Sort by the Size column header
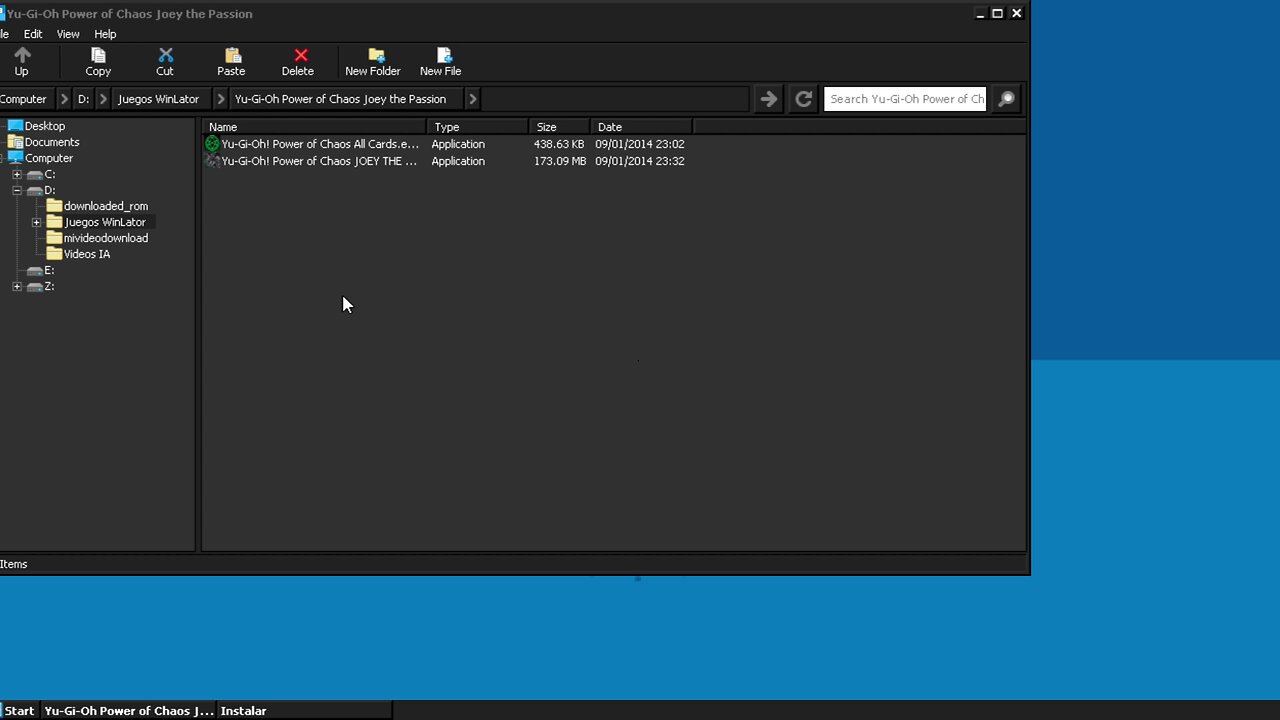This screenshot has height=720, width=1280. [x=560, y=127]
